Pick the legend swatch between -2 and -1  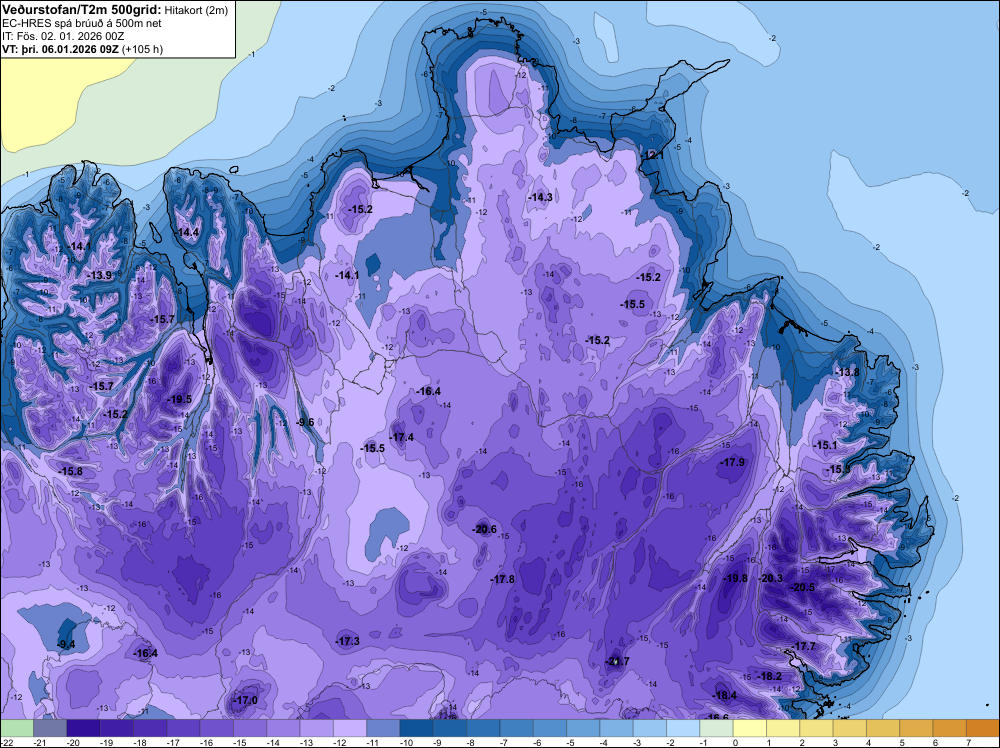coord(683,728)
